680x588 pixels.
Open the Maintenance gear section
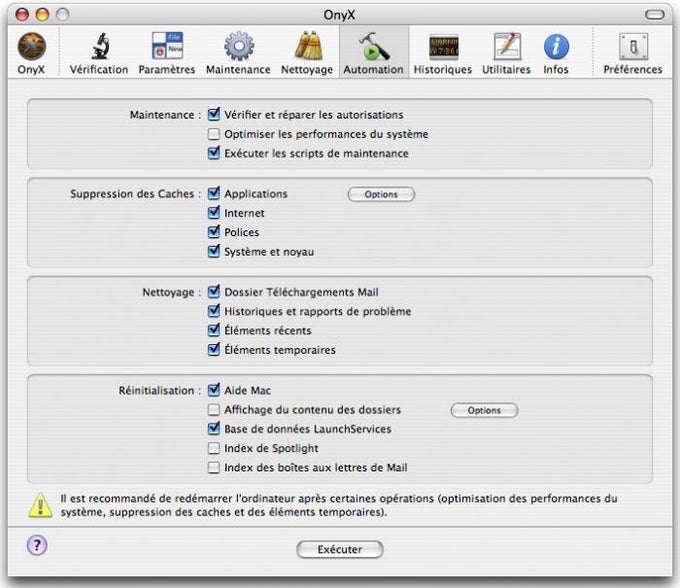[x=238, y=54]
